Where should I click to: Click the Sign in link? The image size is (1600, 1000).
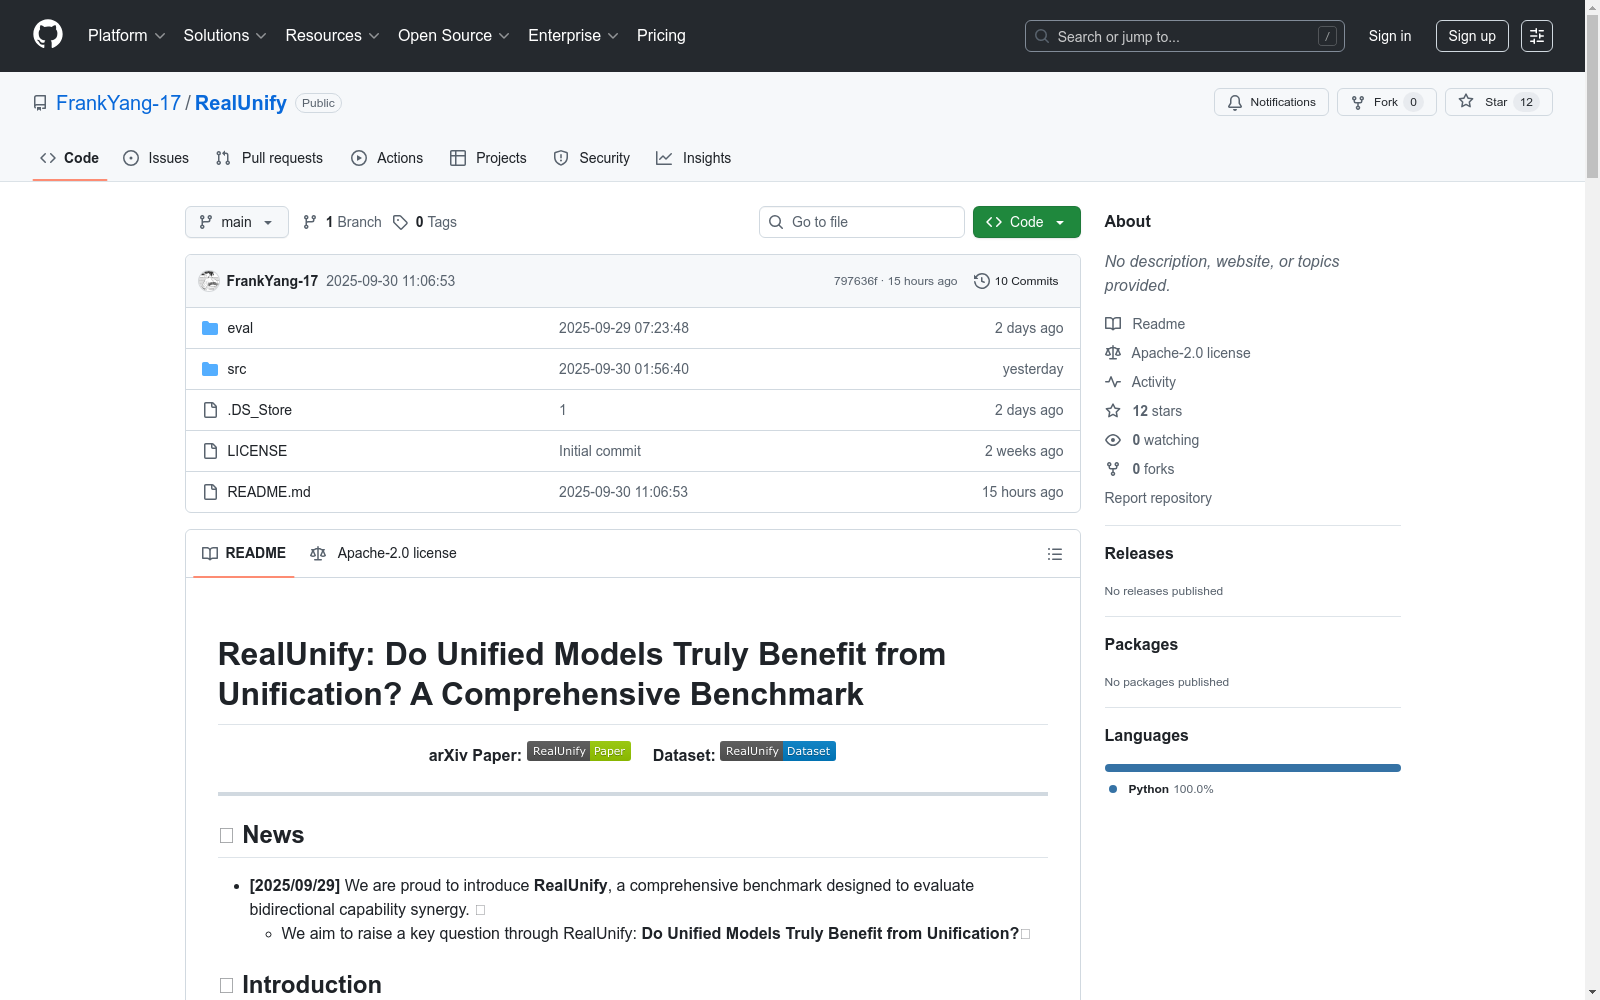(1390, 36)
